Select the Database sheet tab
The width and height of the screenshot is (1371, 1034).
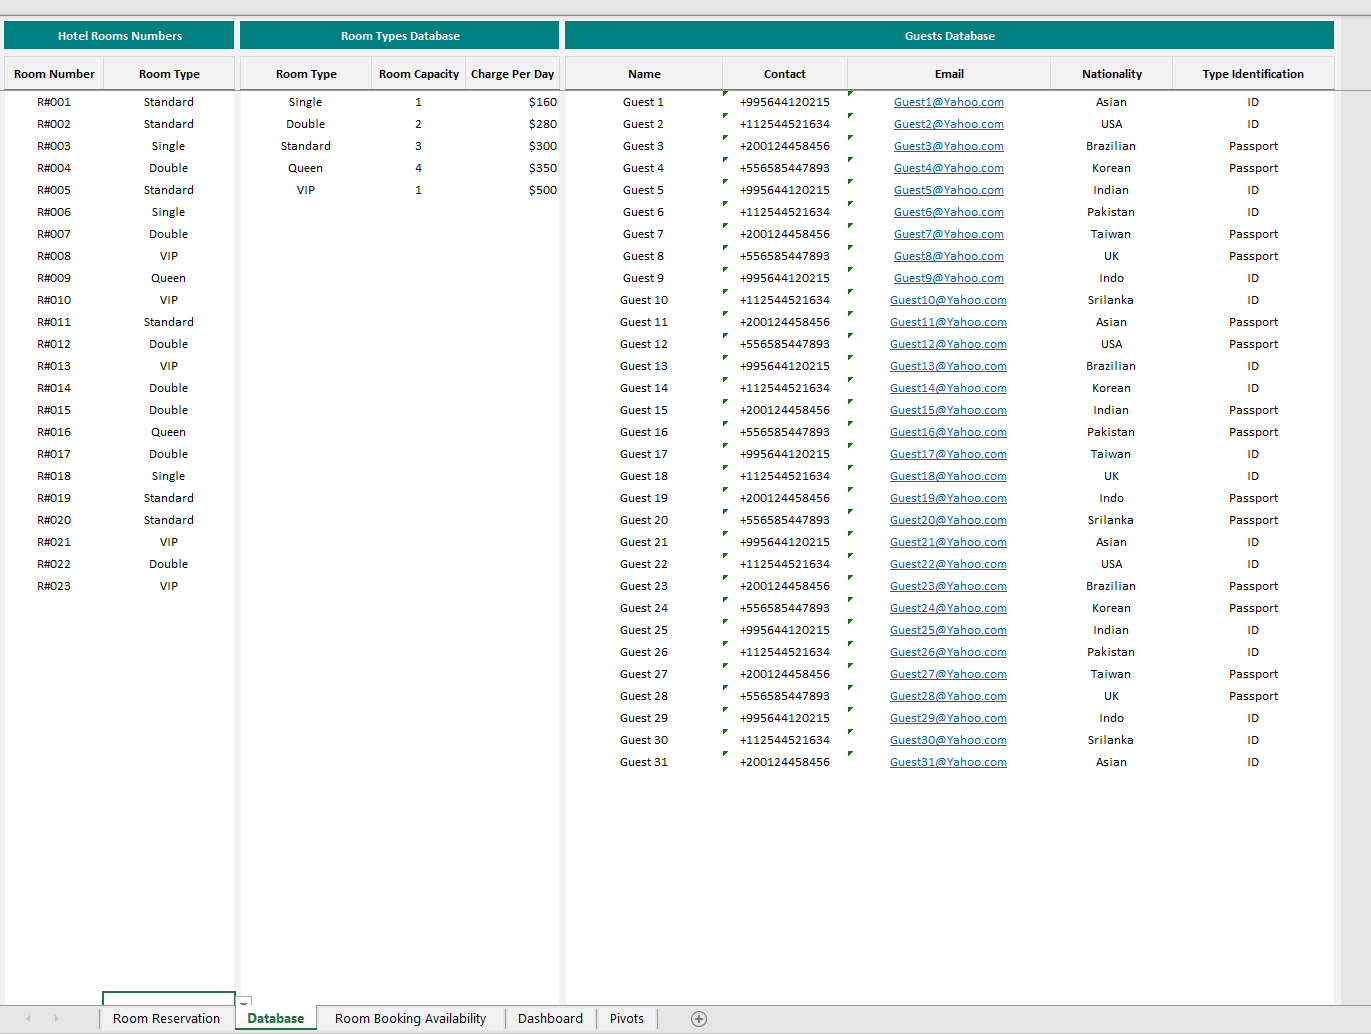pyautogui.click(x=276, y=1019)
